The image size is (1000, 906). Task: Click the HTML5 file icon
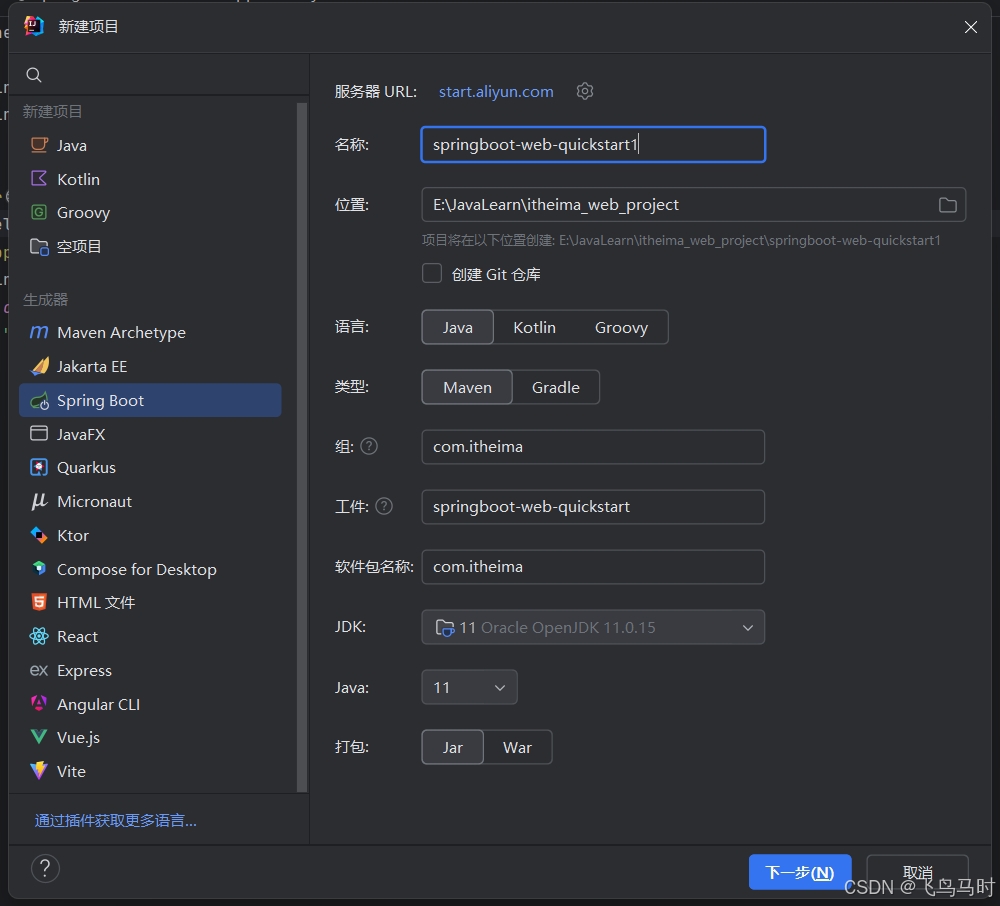pos(39,602)
